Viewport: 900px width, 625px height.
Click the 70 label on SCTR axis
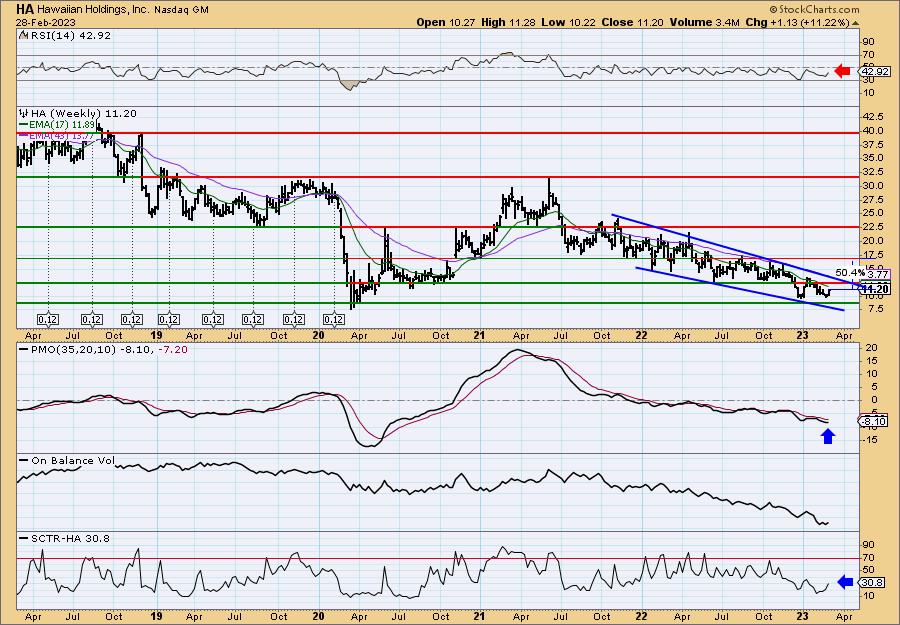(x=868, y=557)
